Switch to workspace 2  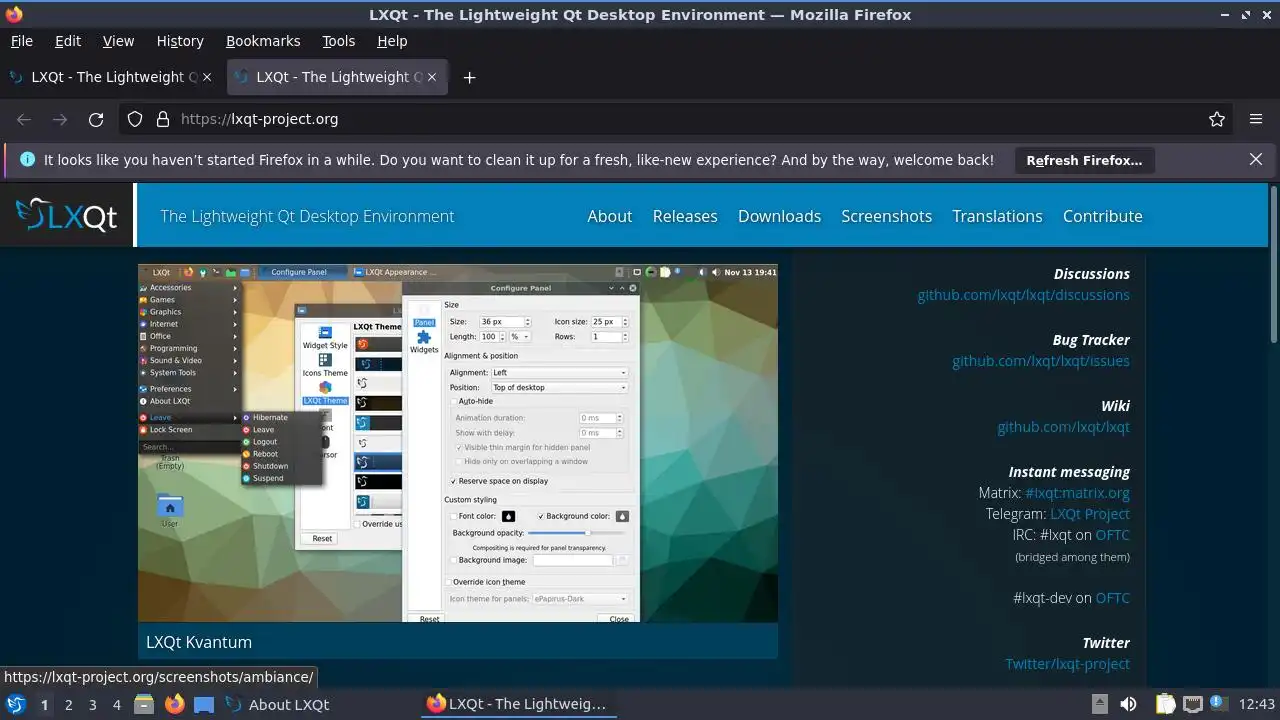pyautogui.click(x=68, y=704)
